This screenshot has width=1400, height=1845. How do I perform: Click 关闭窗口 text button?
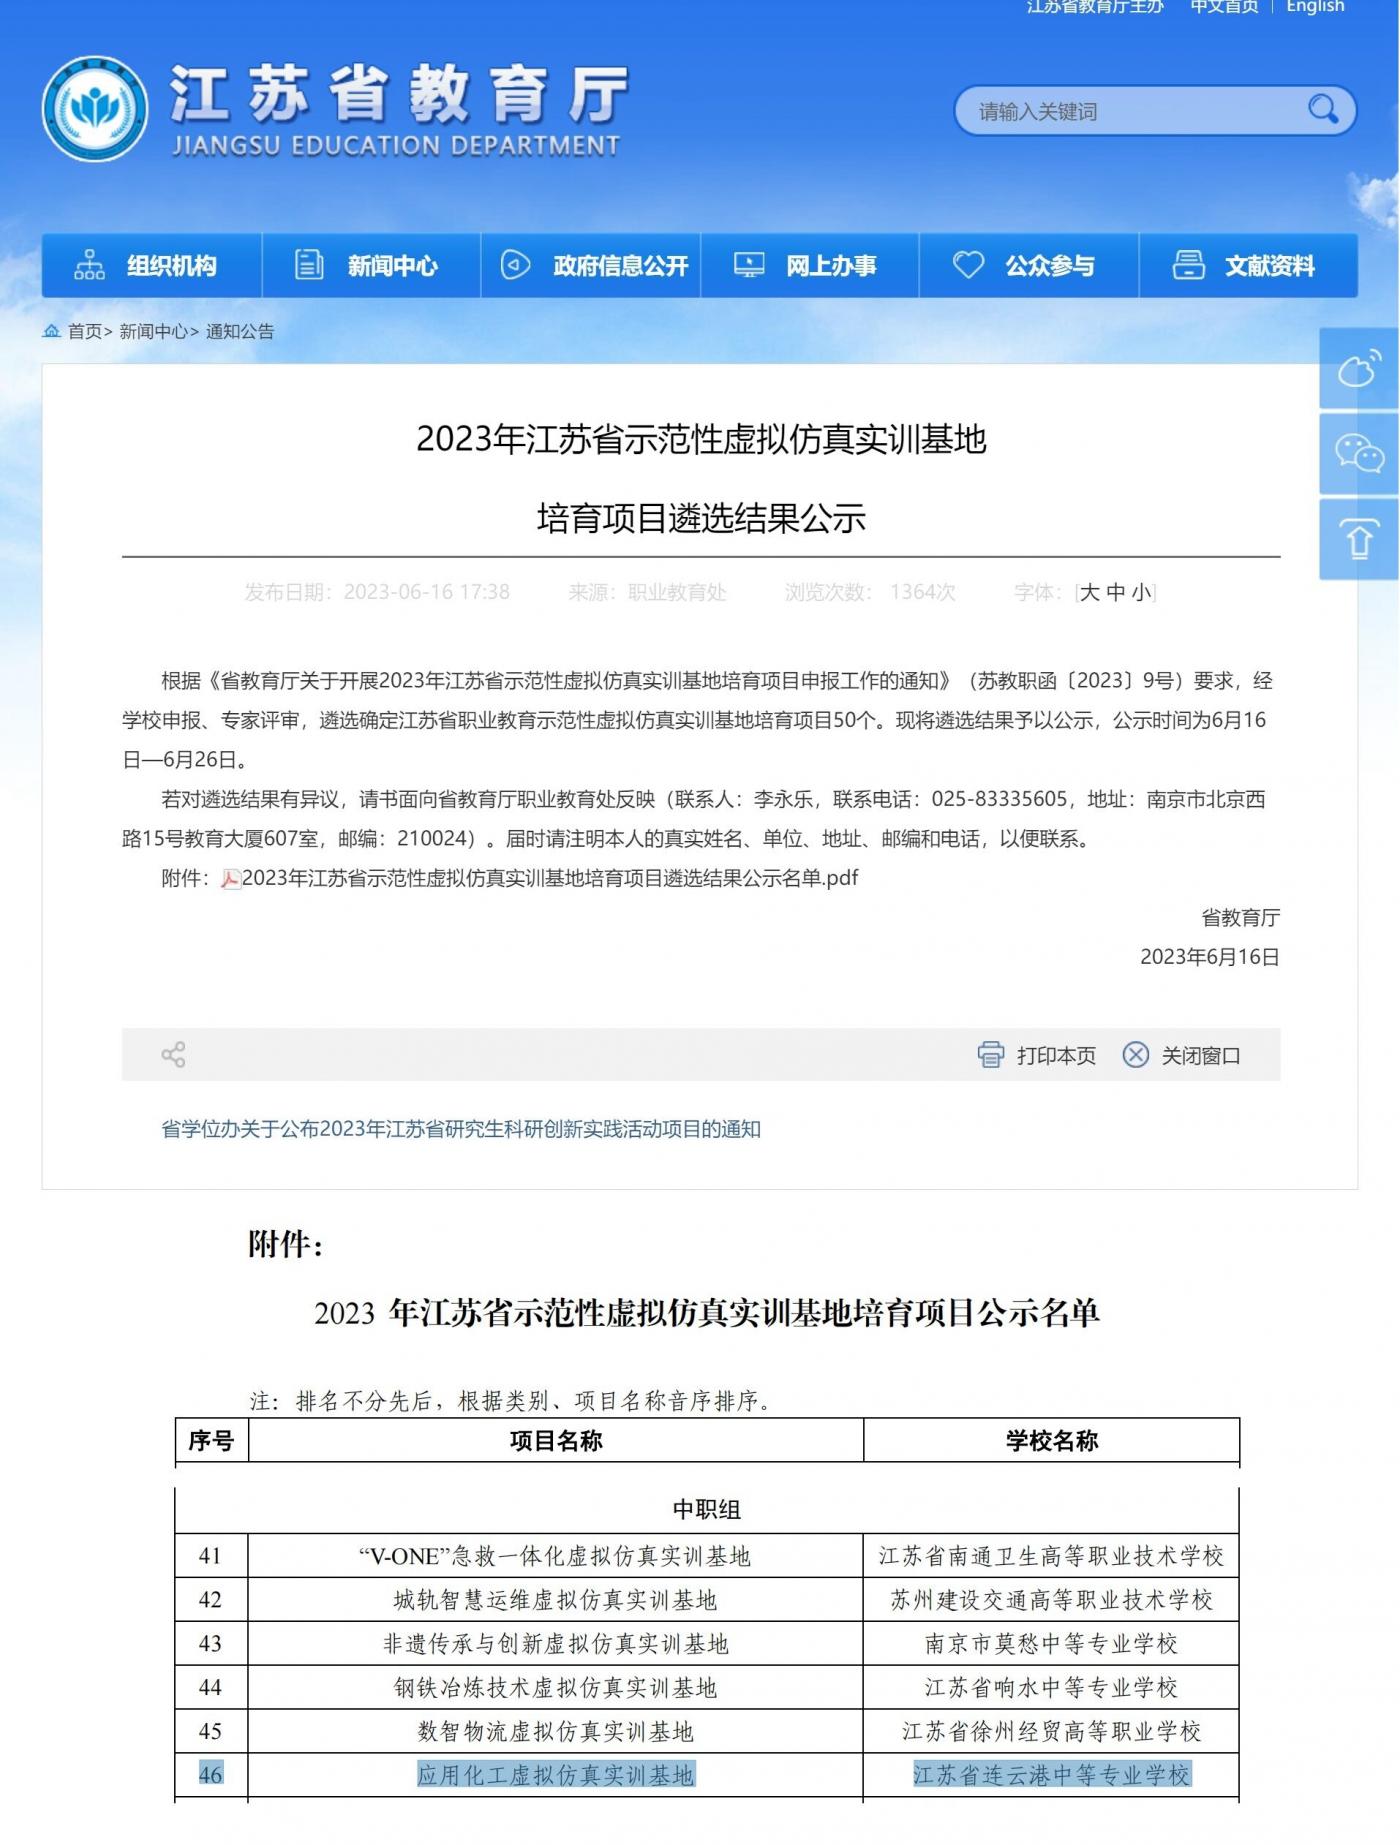point(1200,1056)
